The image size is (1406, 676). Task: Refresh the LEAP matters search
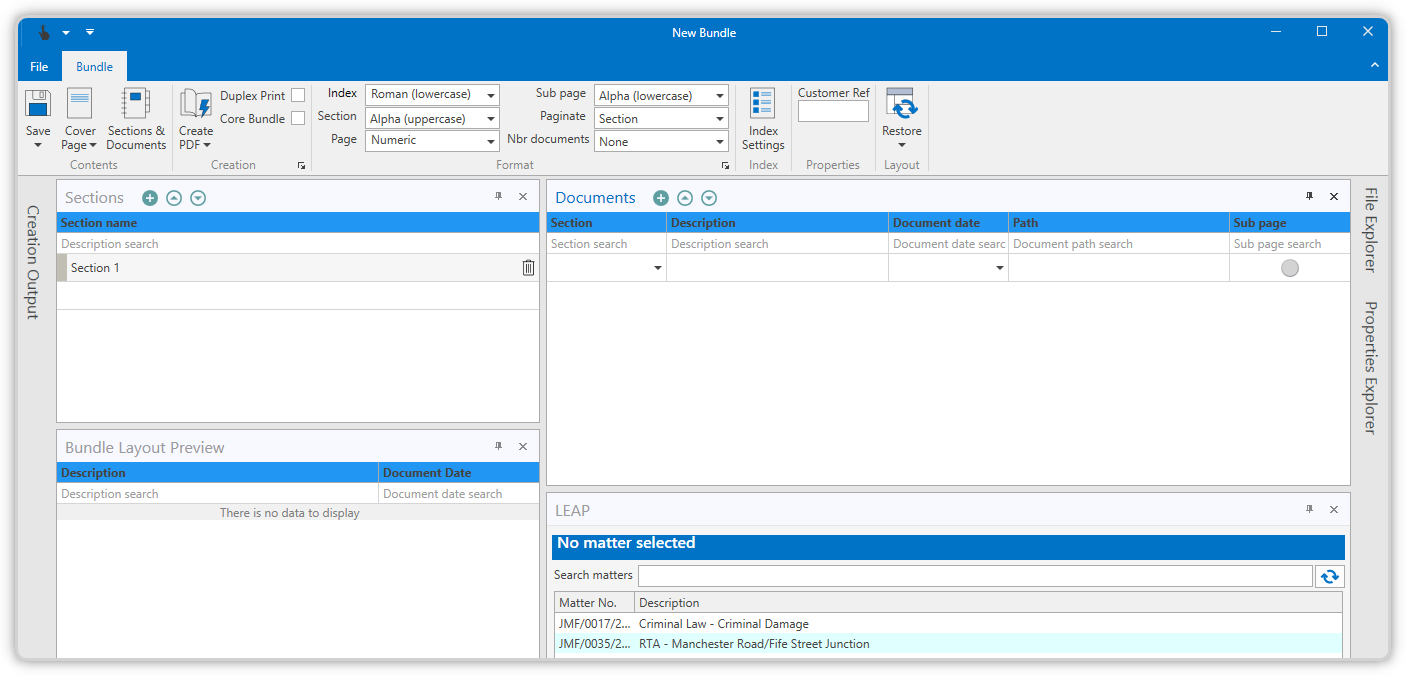[x=1330, y=576]
